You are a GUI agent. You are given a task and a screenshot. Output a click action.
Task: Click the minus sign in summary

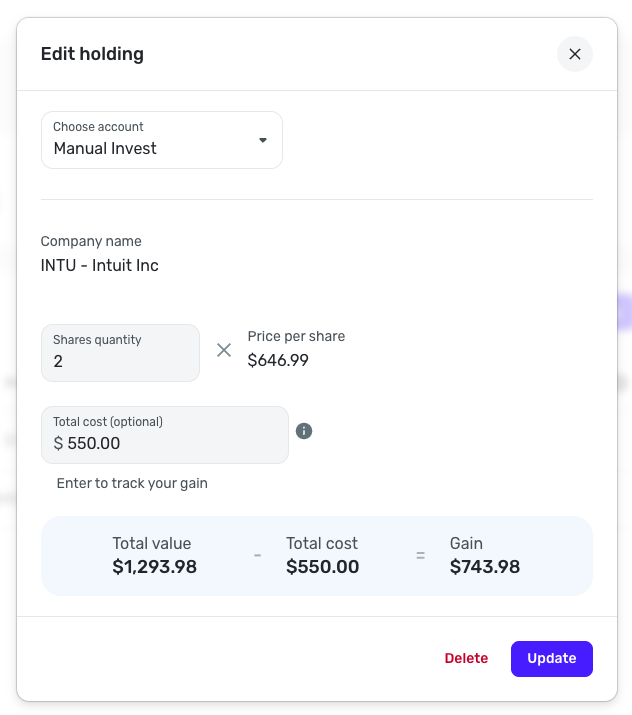(257, 555)
